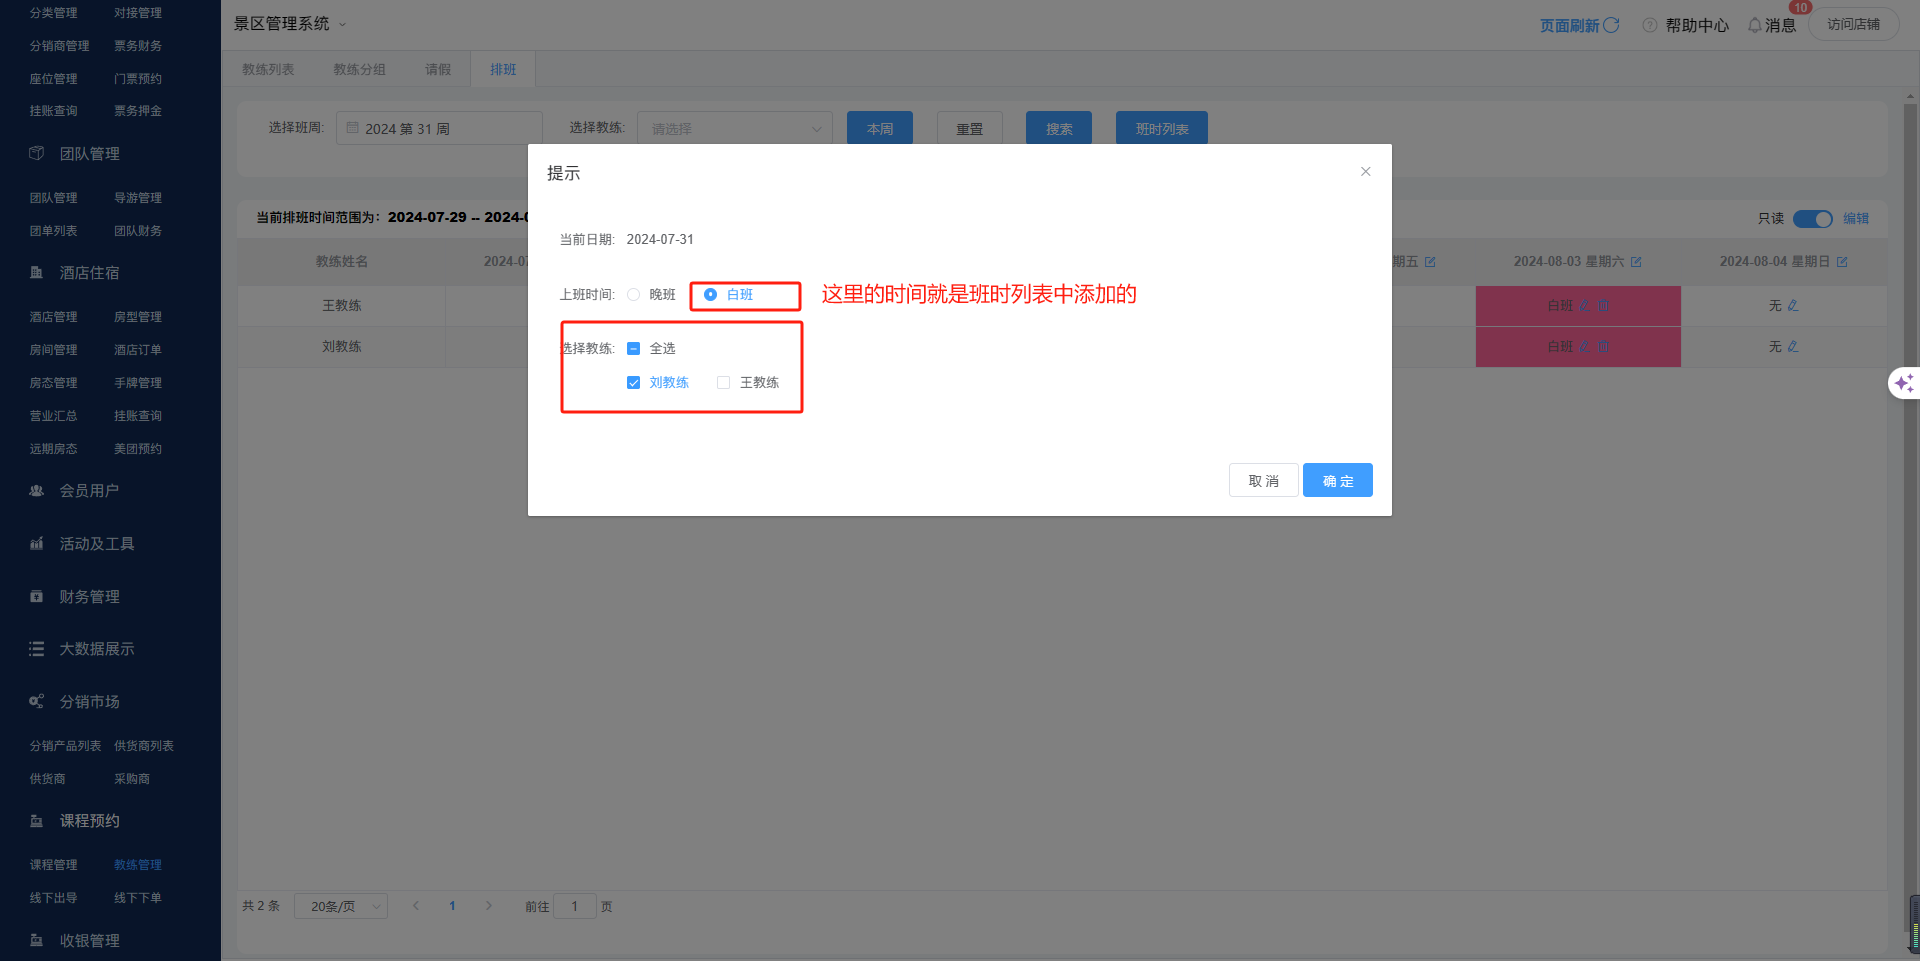This screenshot has width=1920, height=961.
Task: Click pencil icon in 刘教练's Sunday 无 cell
Action: (x=1793, y=347)
